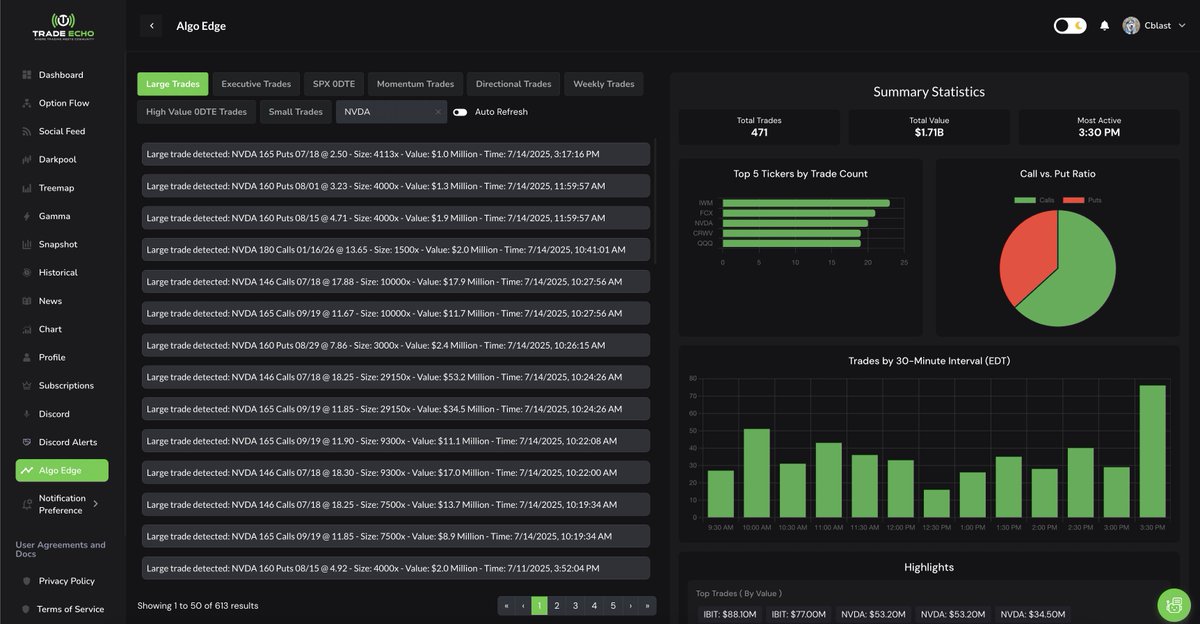Go back using the header arrow
The width and height of the screenshot is (1200, 624).
point(151,26)
